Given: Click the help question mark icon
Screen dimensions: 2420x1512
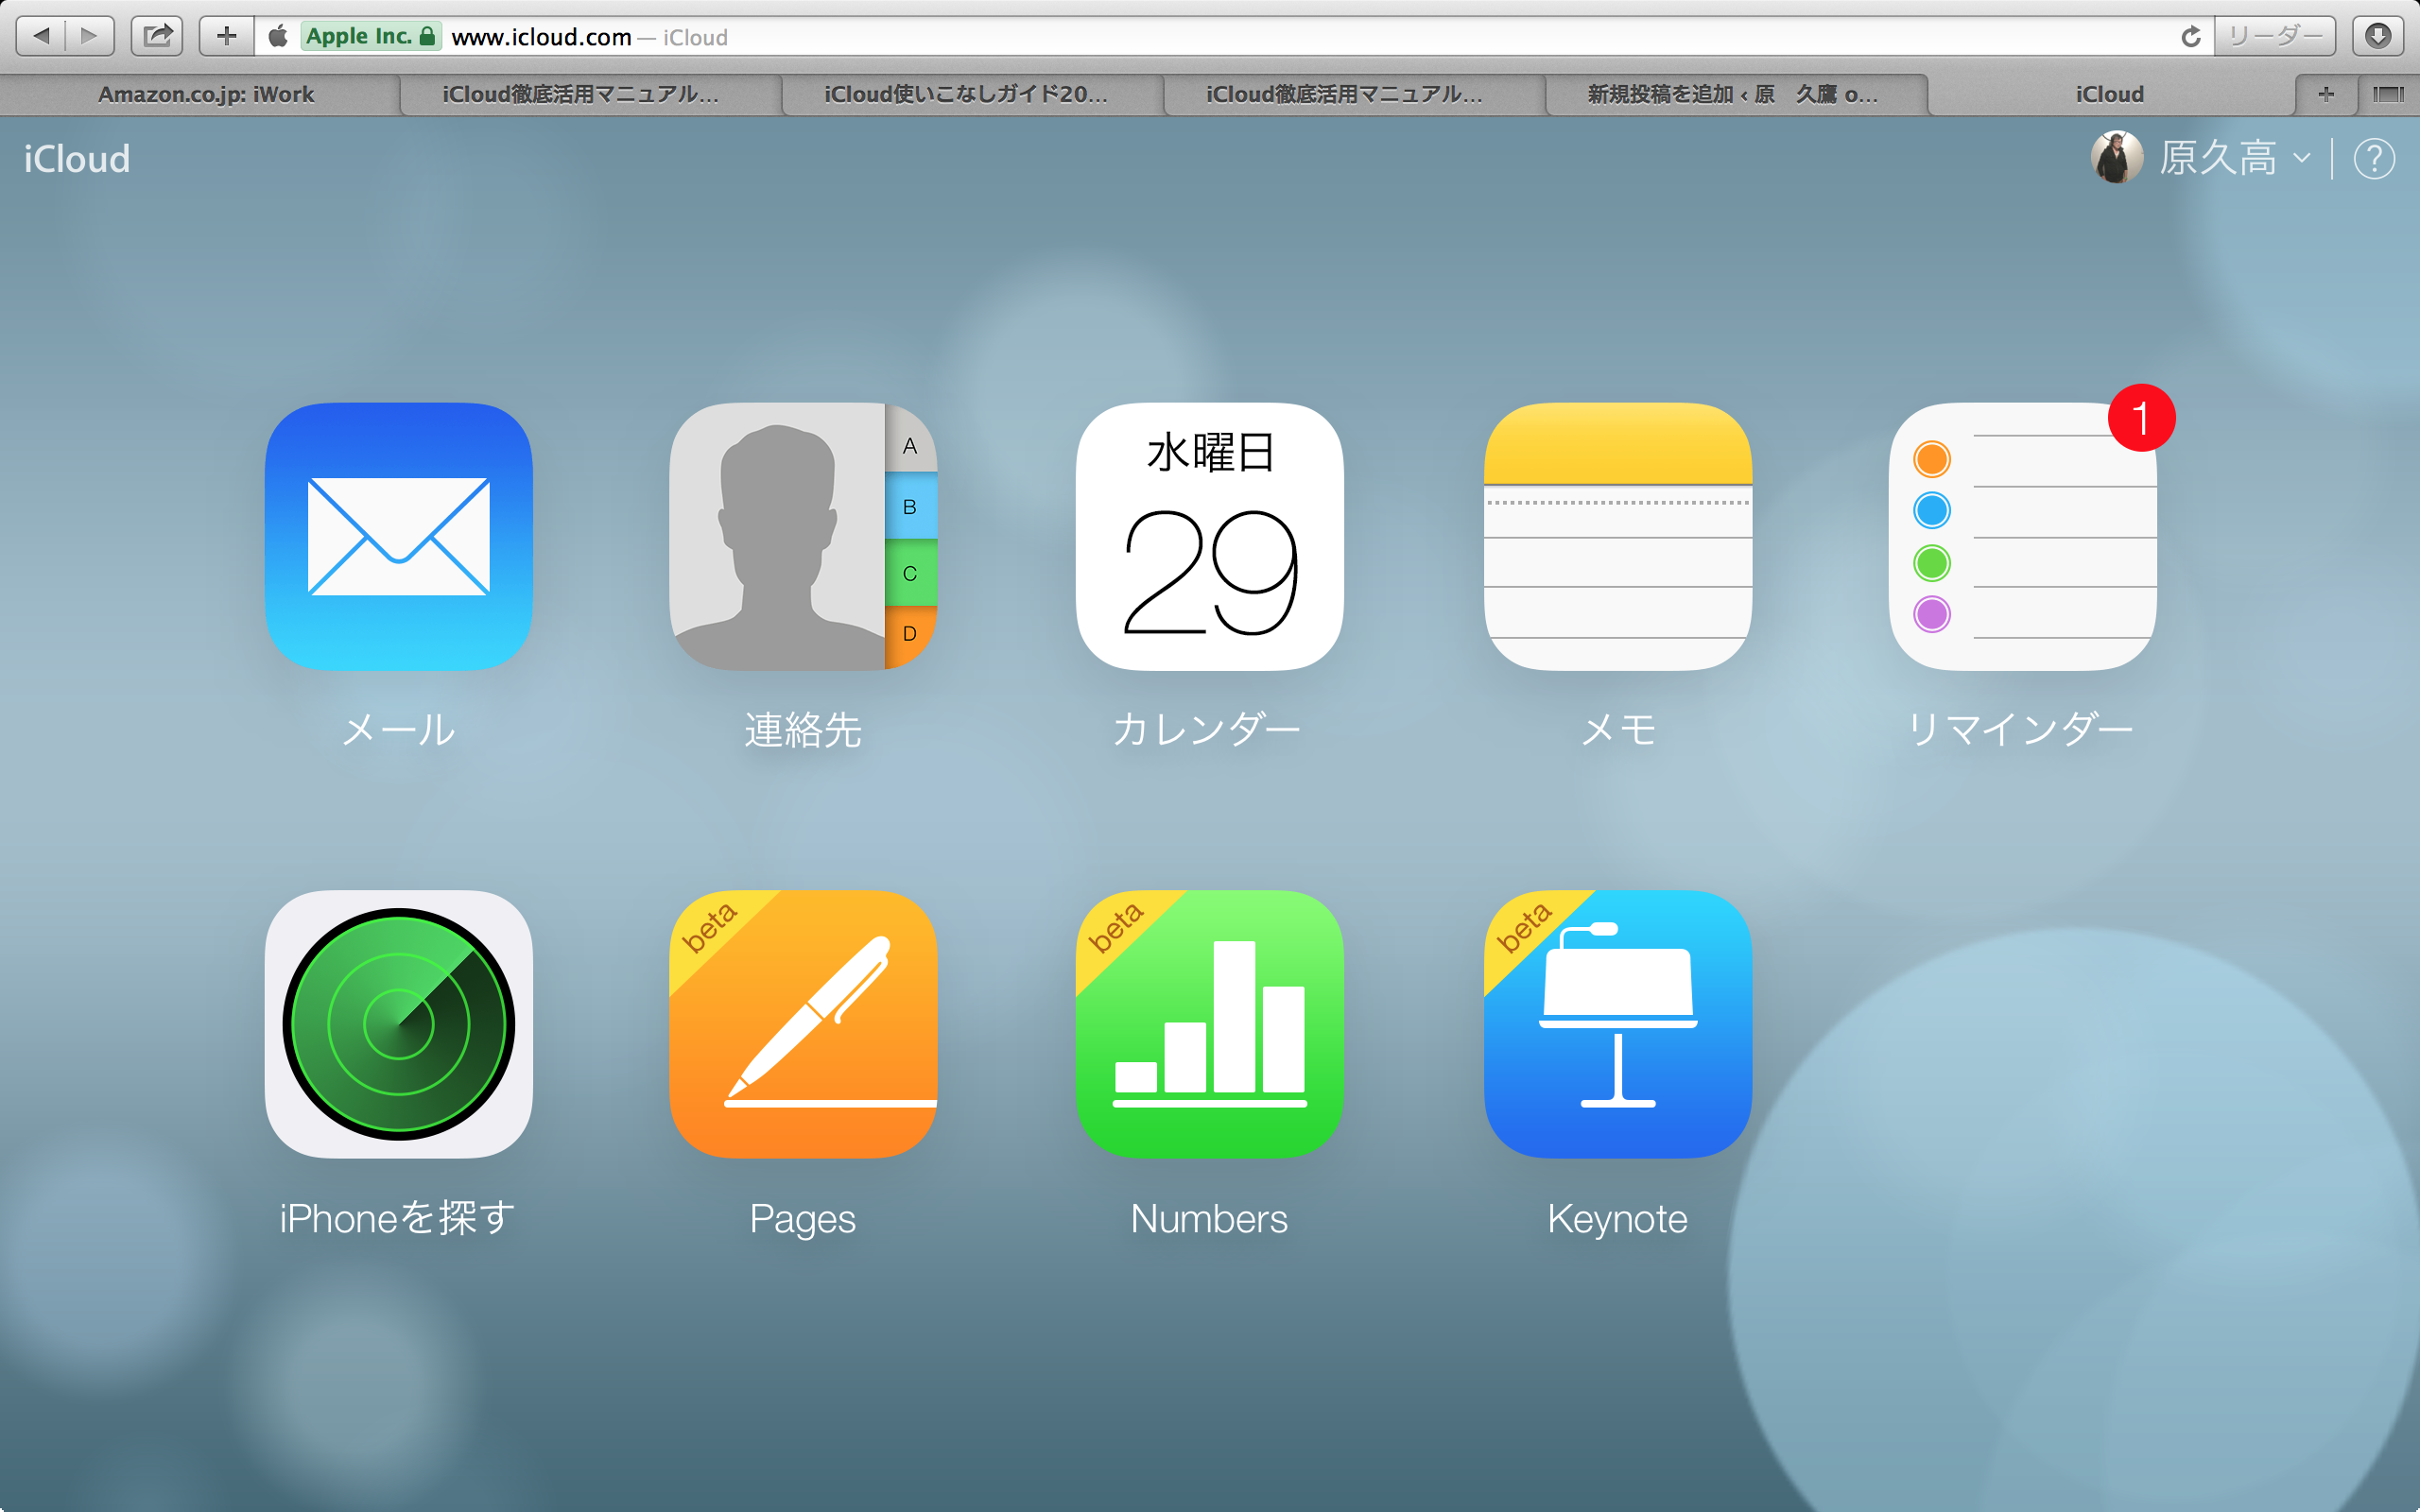Looking at the screenshot, I should click(2373, 158).
